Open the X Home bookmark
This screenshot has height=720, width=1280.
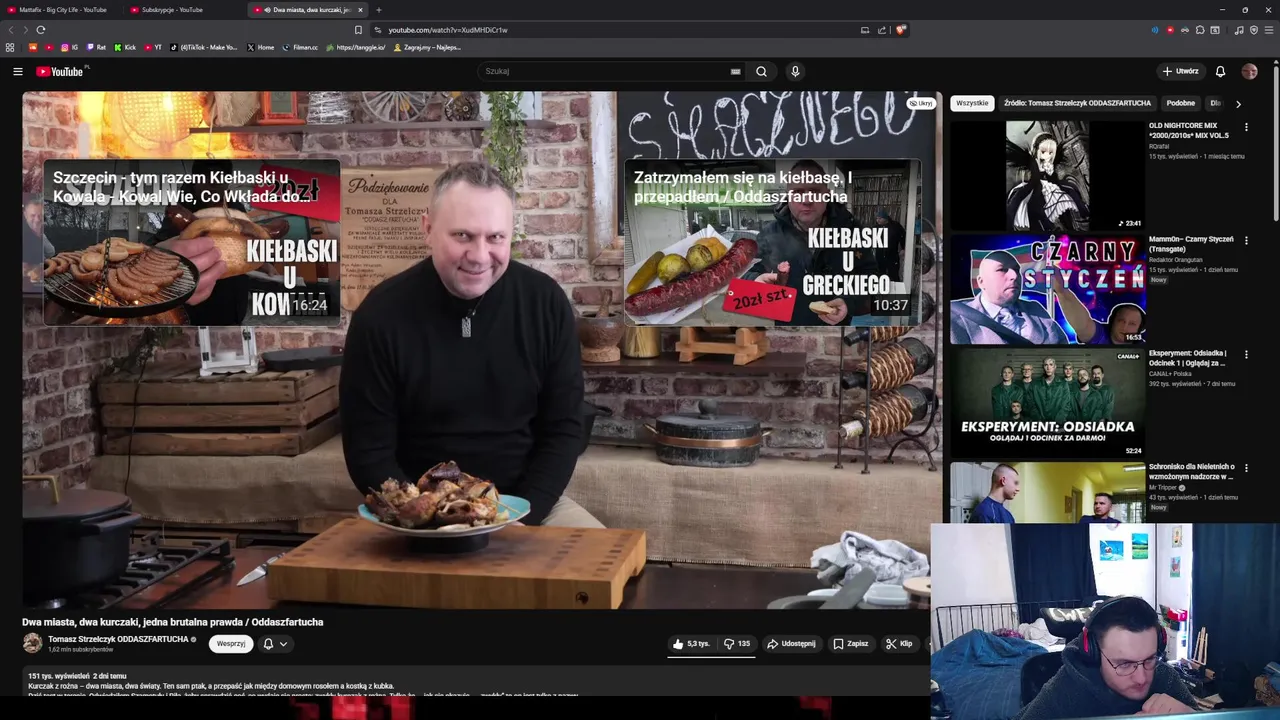point(260,47)
